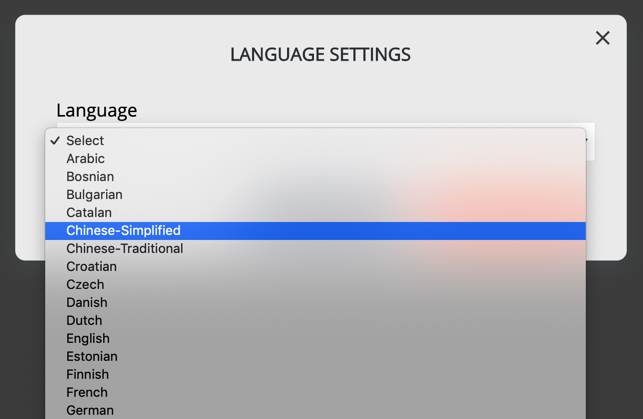643x419 pixels.
Task: Set language to English
Action: (315, 339)
